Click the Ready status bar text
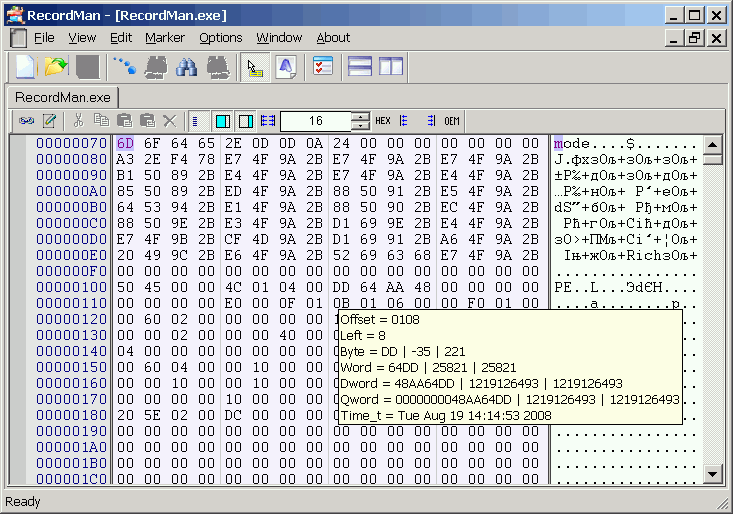Screen dimensions: 733x514 click(x=23, y=502)
